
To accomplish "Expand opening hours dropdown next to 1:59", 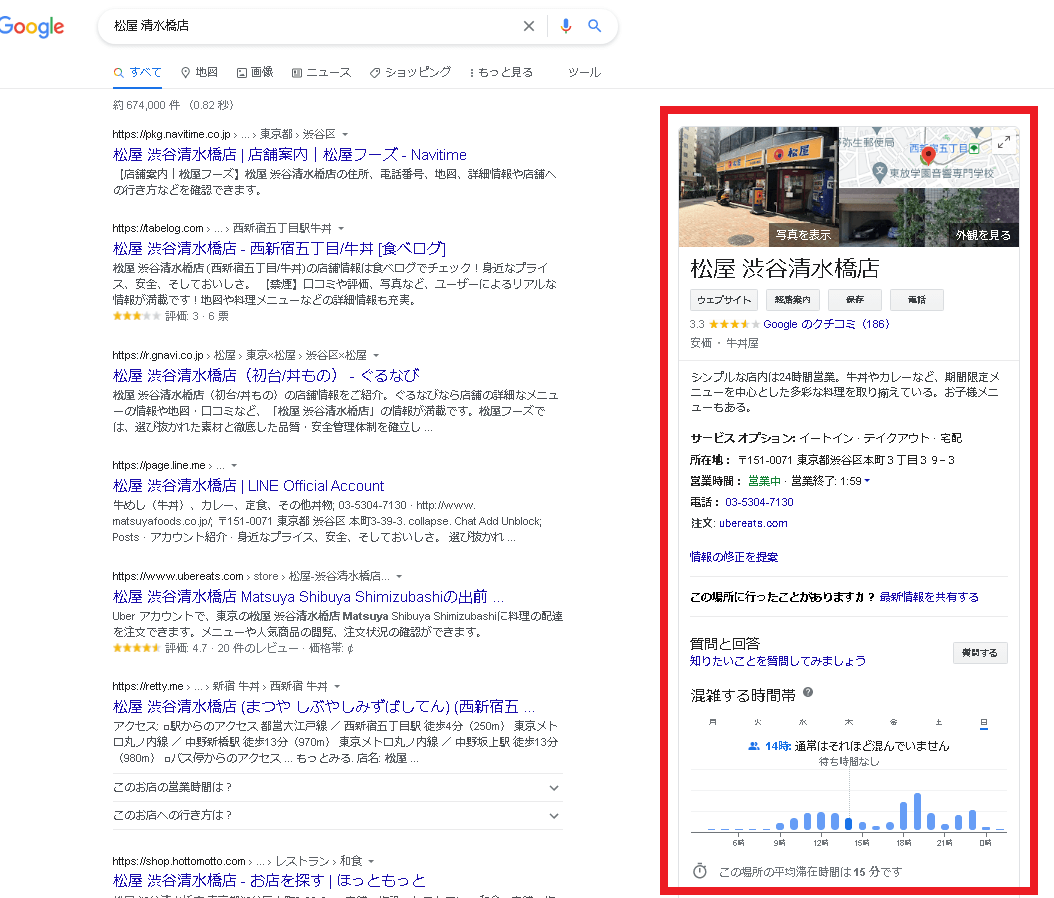I will [867, 481].
